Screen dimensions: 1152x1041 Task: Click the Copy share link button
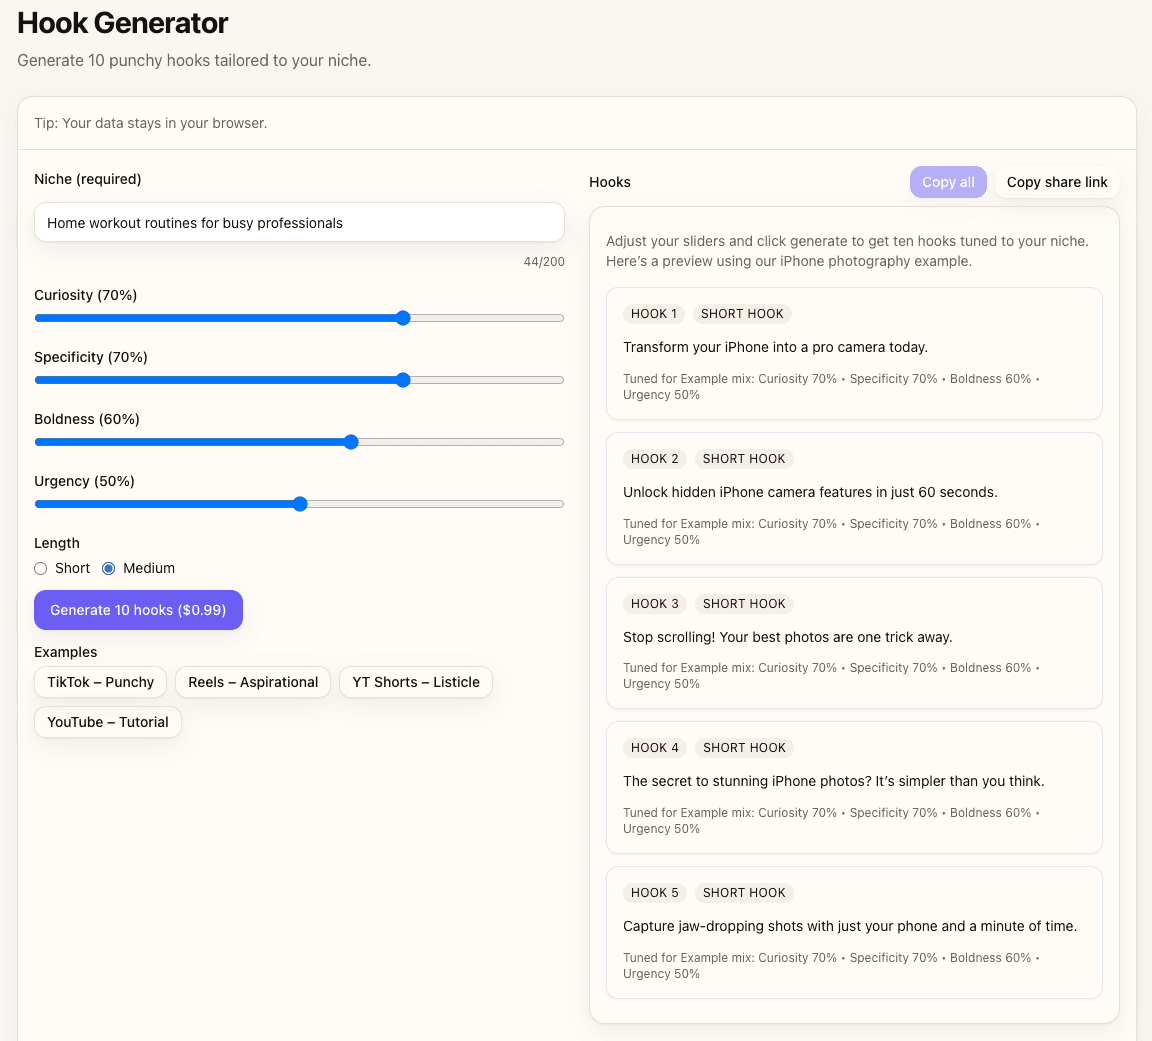point(1057,182)
